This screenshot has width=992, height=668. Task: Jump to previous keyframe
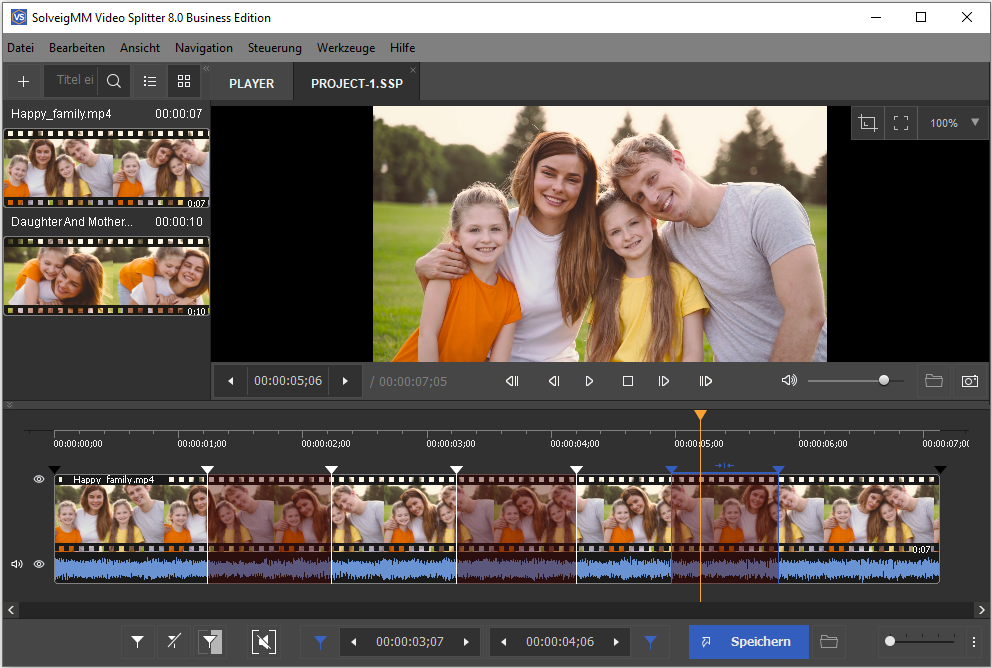(x=512, y=381)
